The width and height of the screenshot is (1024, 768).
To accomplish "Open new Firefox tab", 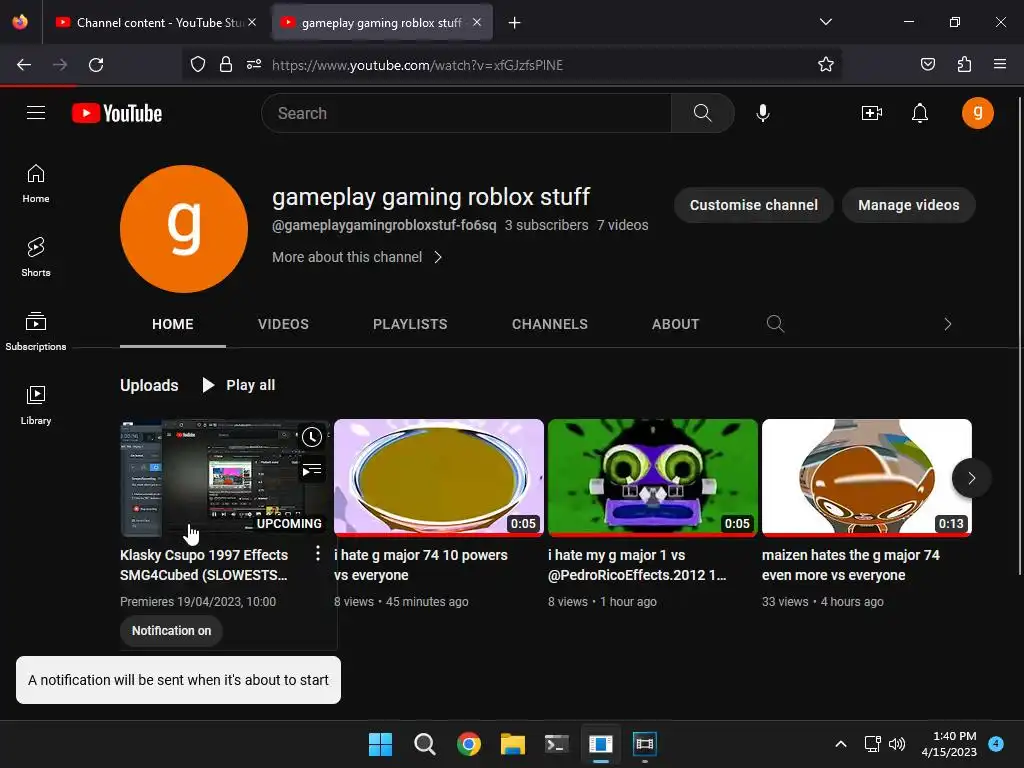I will click(515, 23).
